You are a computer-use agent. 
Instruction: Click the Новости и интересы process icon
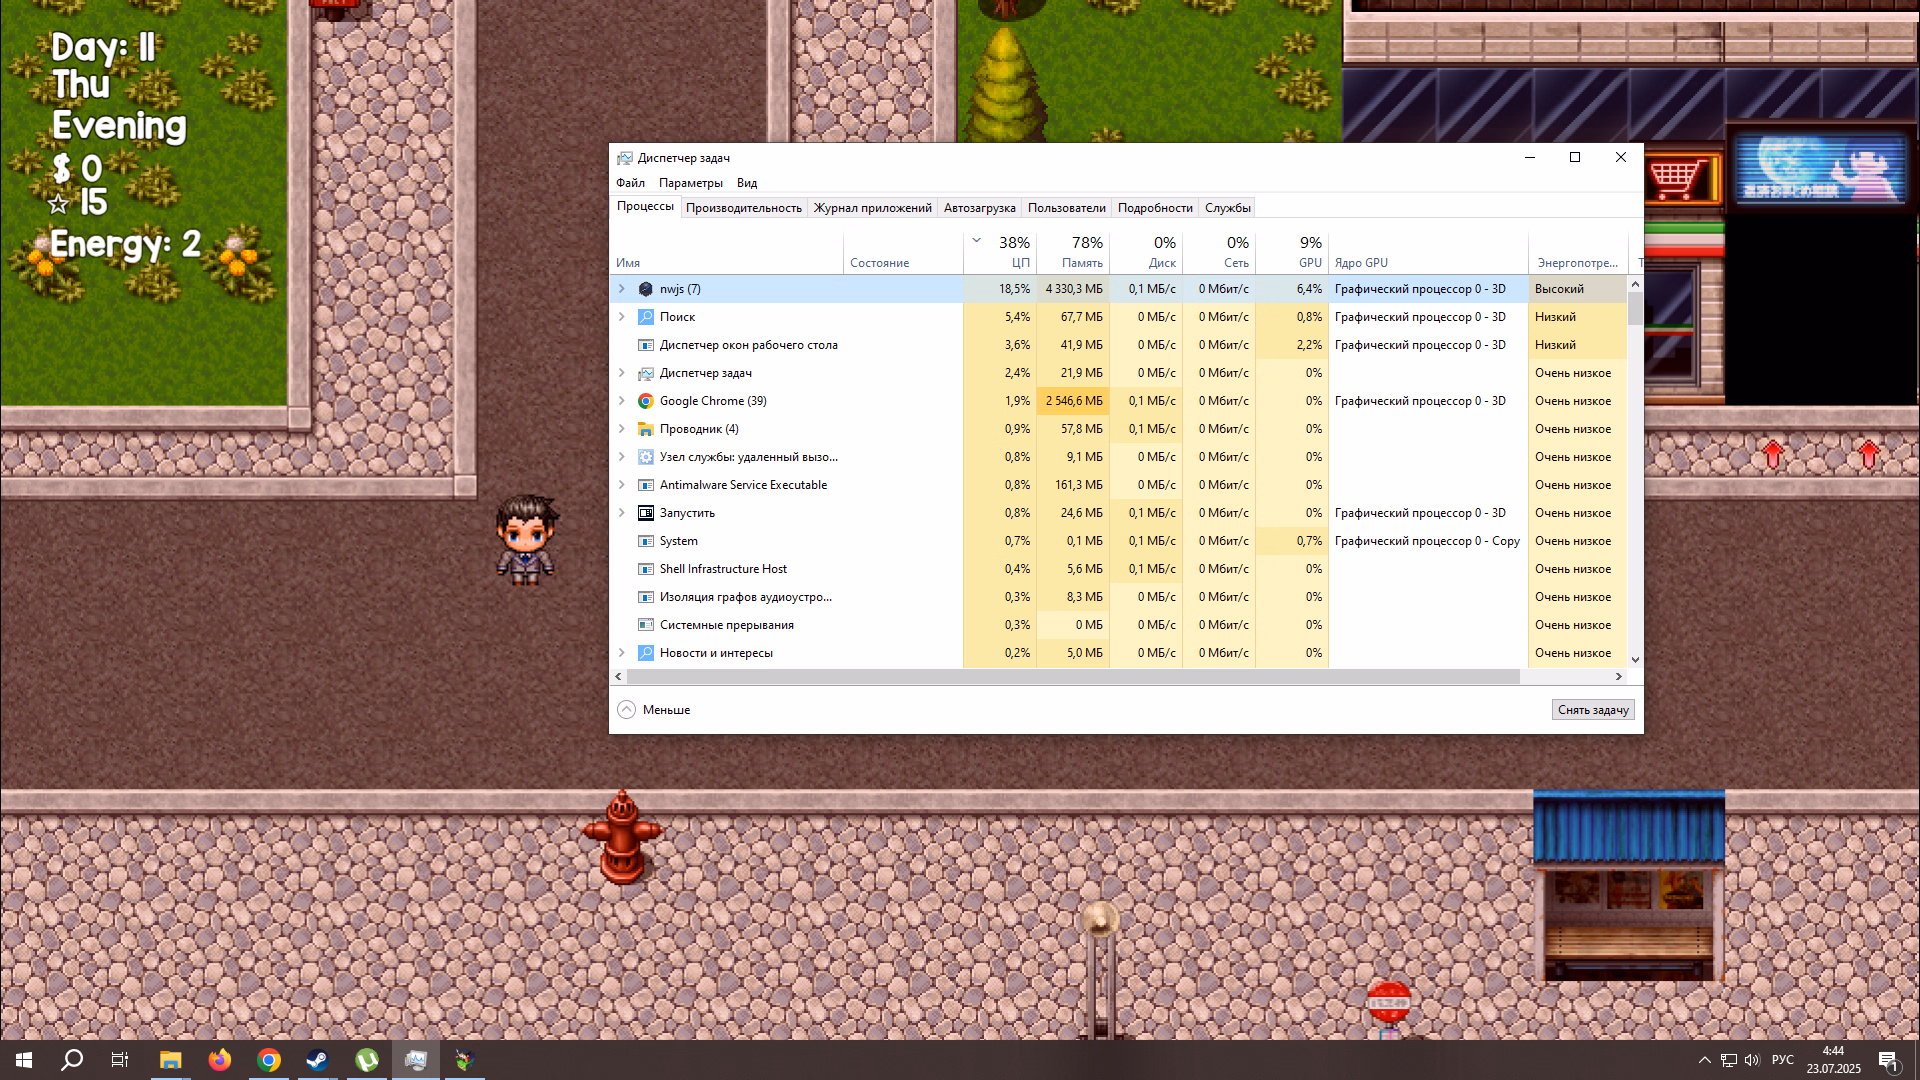(646, 653)
